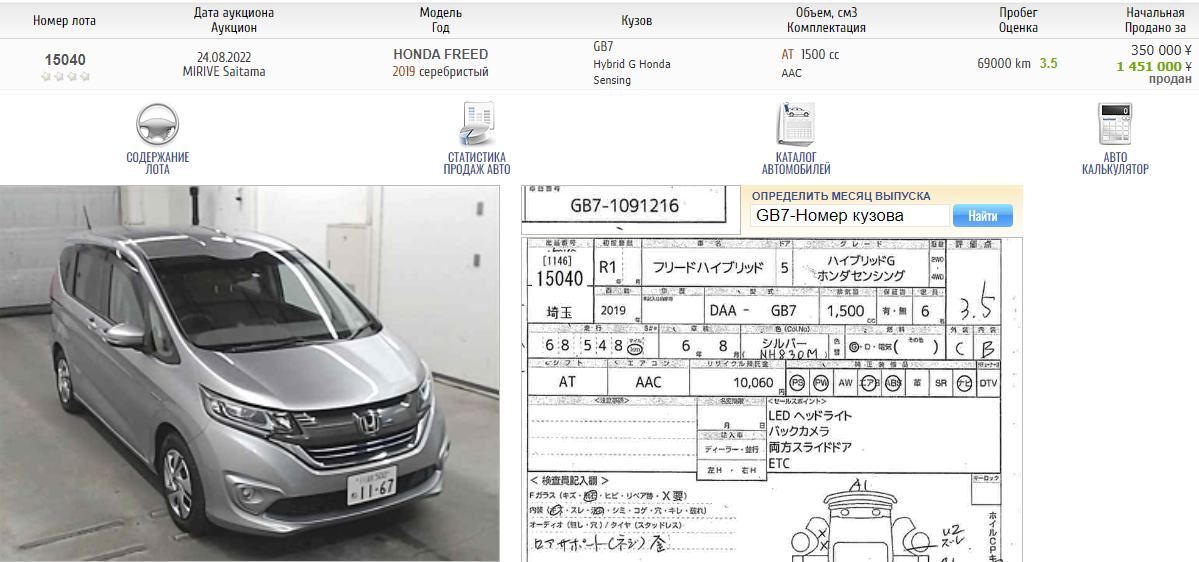Click the Кузов column header
The width and height of the screenshot is (1199, 562).
(637, 21)
